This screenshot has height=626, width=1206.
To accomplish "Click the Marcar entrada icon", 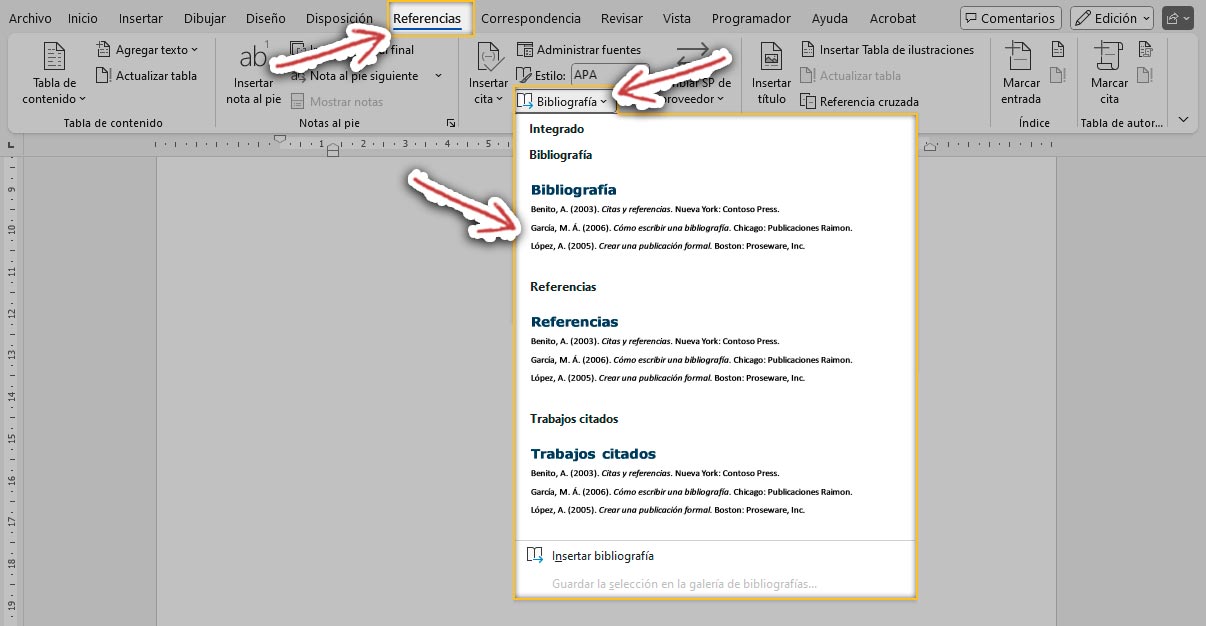I will [1020, 73].
